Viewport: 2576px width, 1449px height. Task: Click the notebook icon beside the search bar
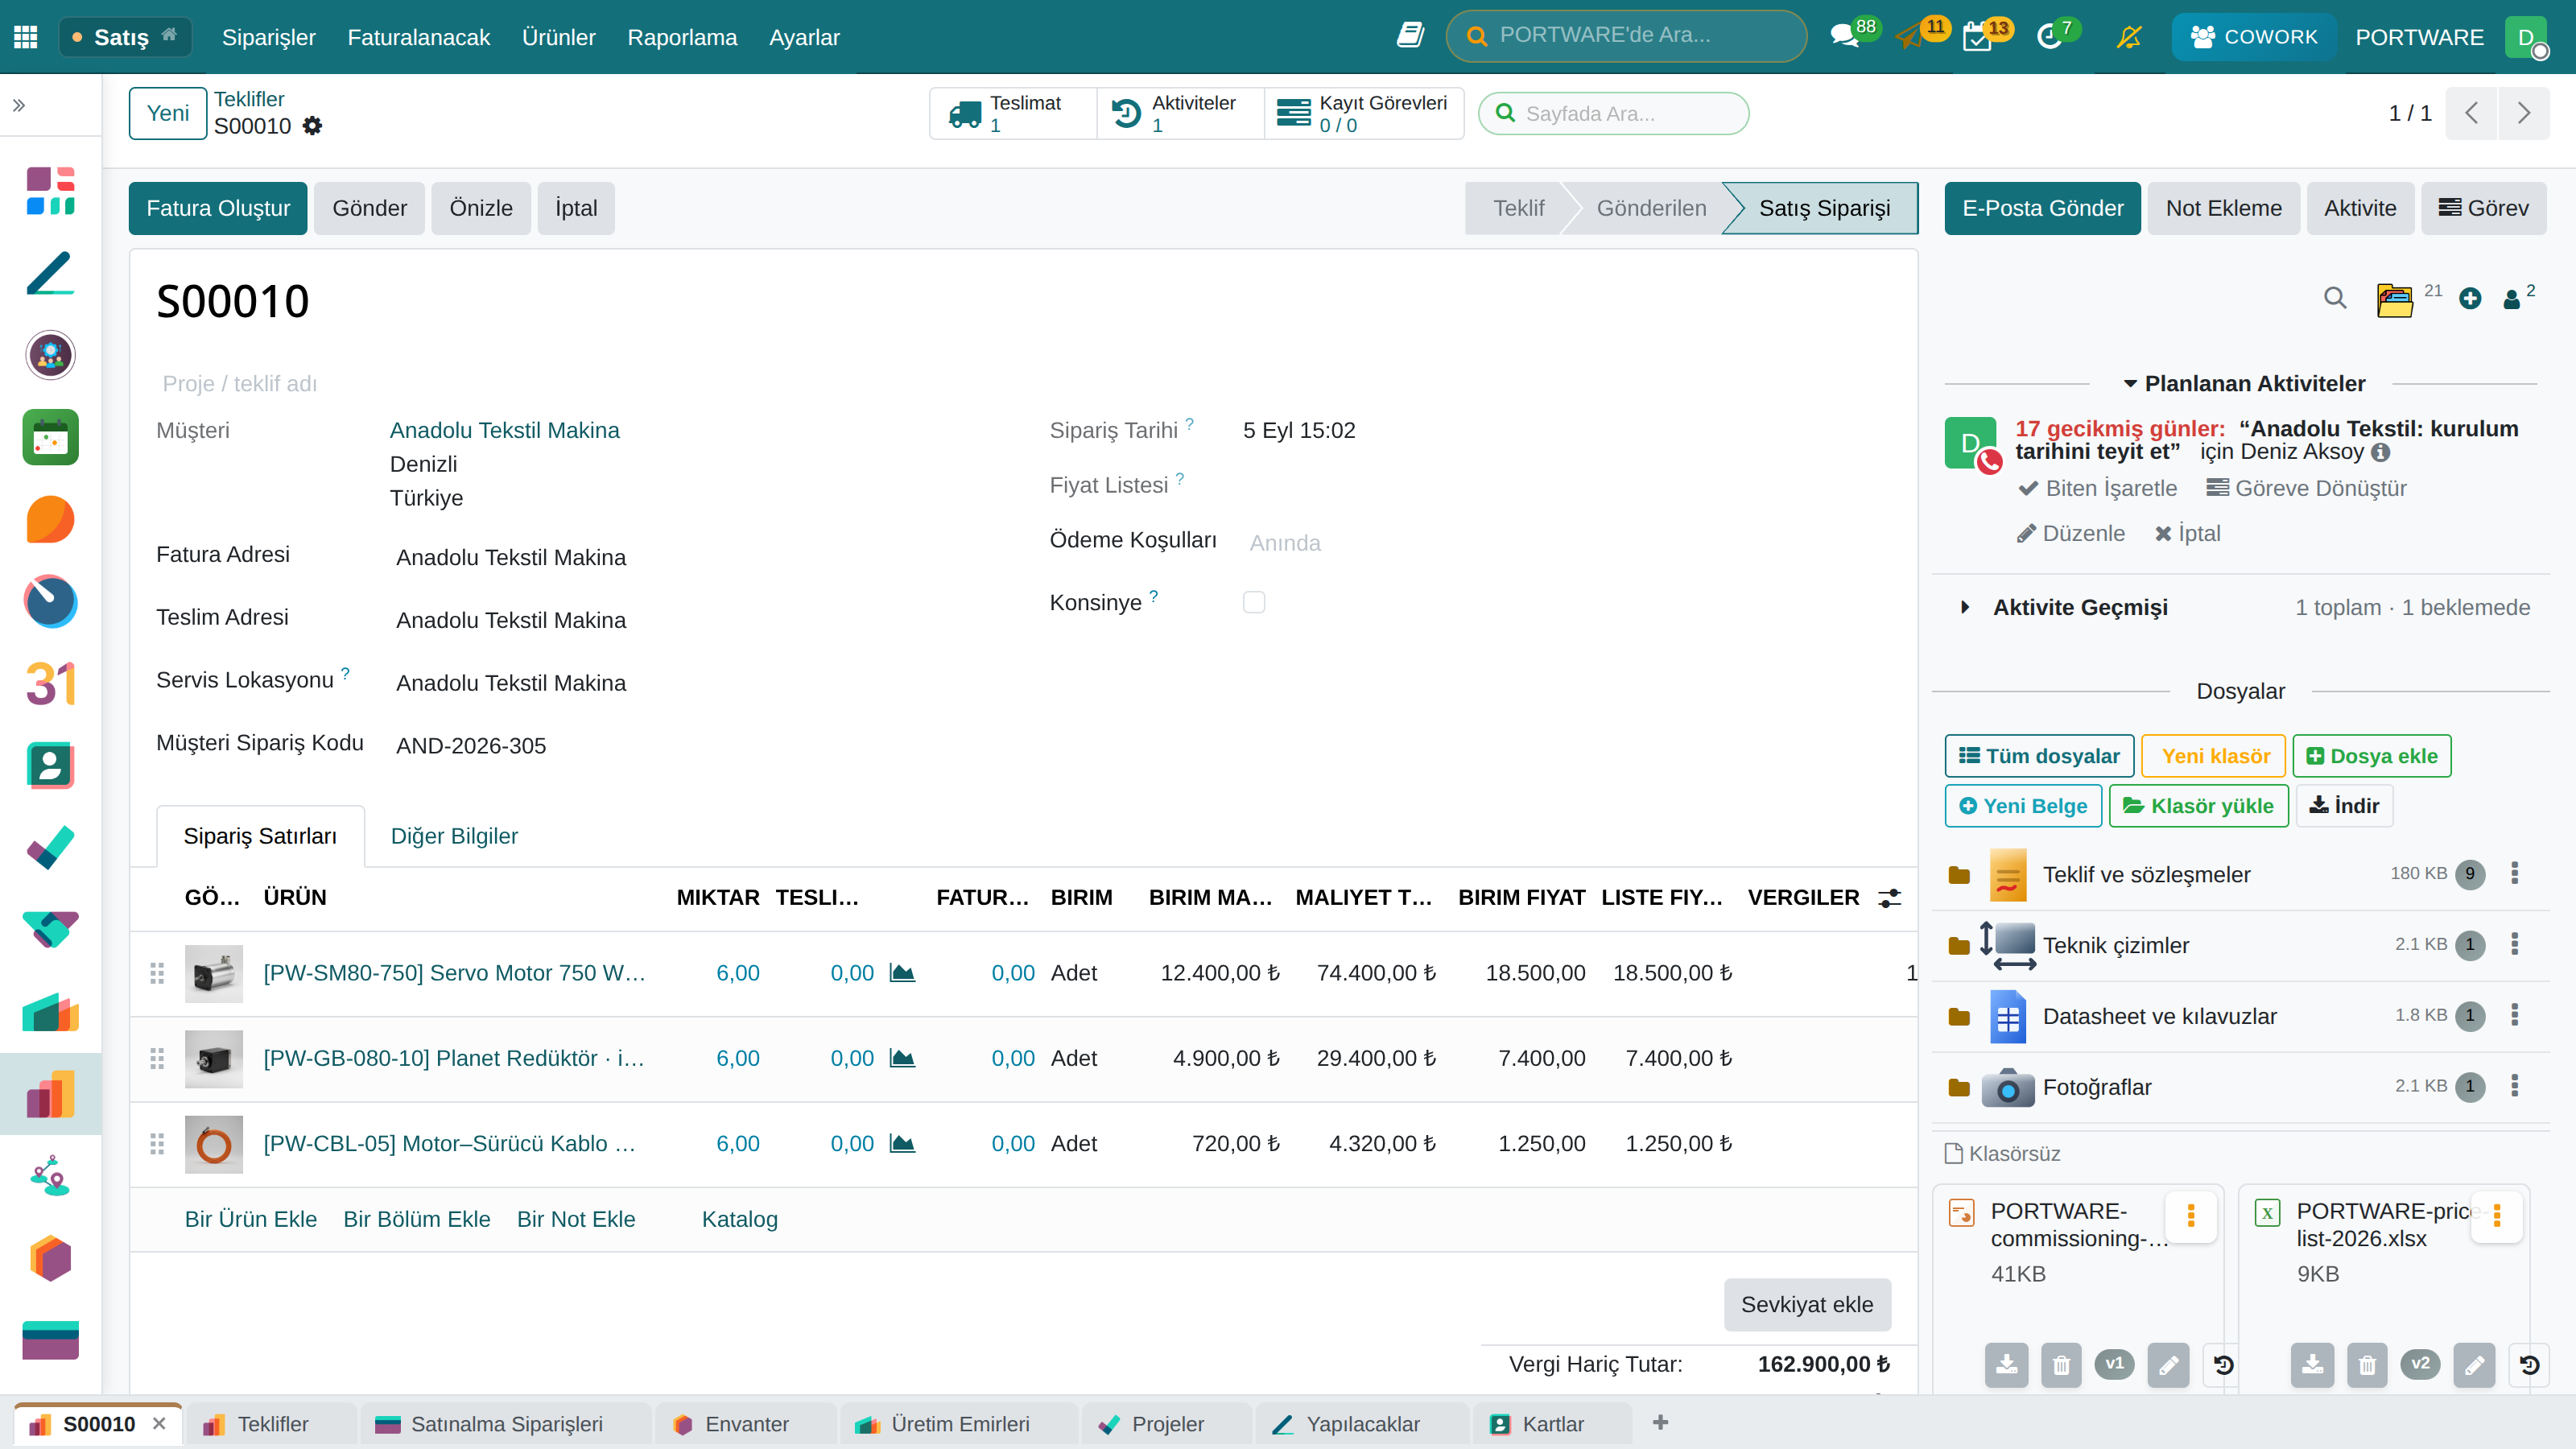tap(1410, 36)
